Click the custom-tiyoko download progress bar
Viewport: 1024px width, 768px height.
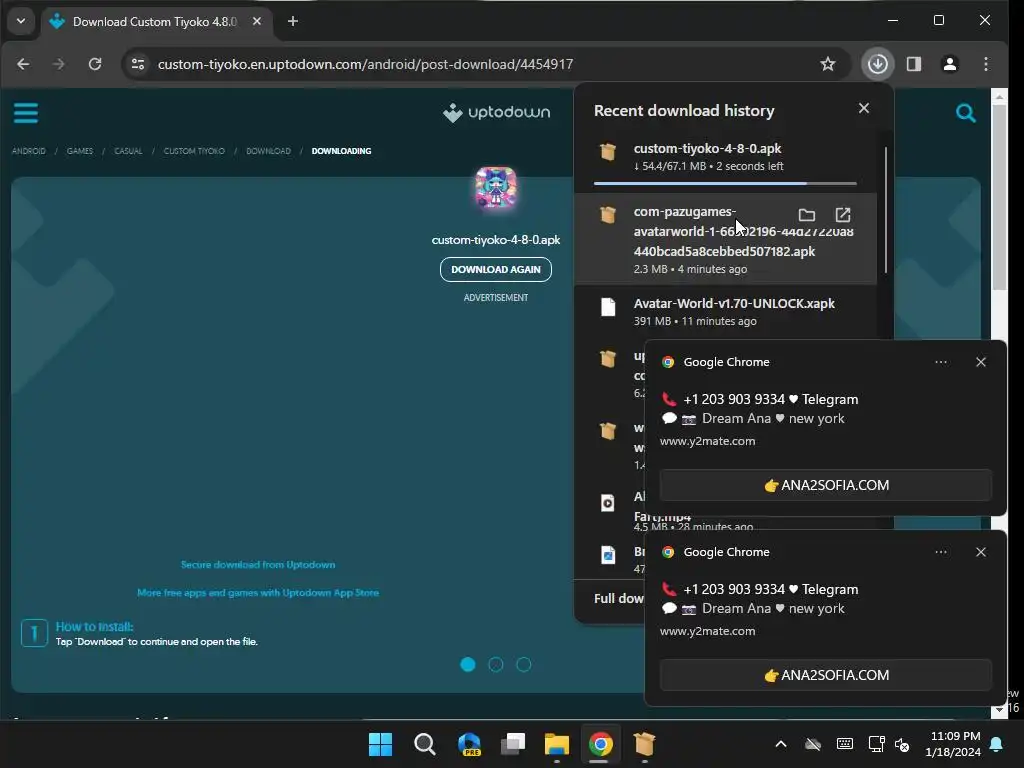click(725, 184)
